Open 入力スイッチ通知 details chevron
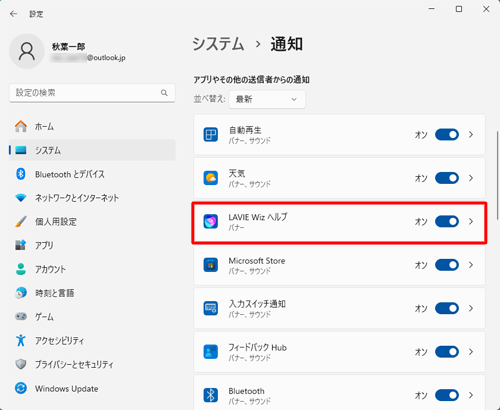This screenshot has height=410, width=500. 471,308
